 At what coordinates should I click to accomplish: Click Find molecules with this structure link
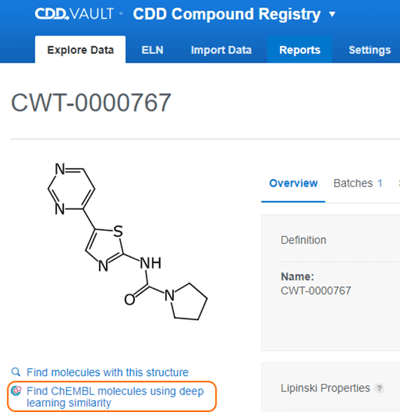point(107,372)
